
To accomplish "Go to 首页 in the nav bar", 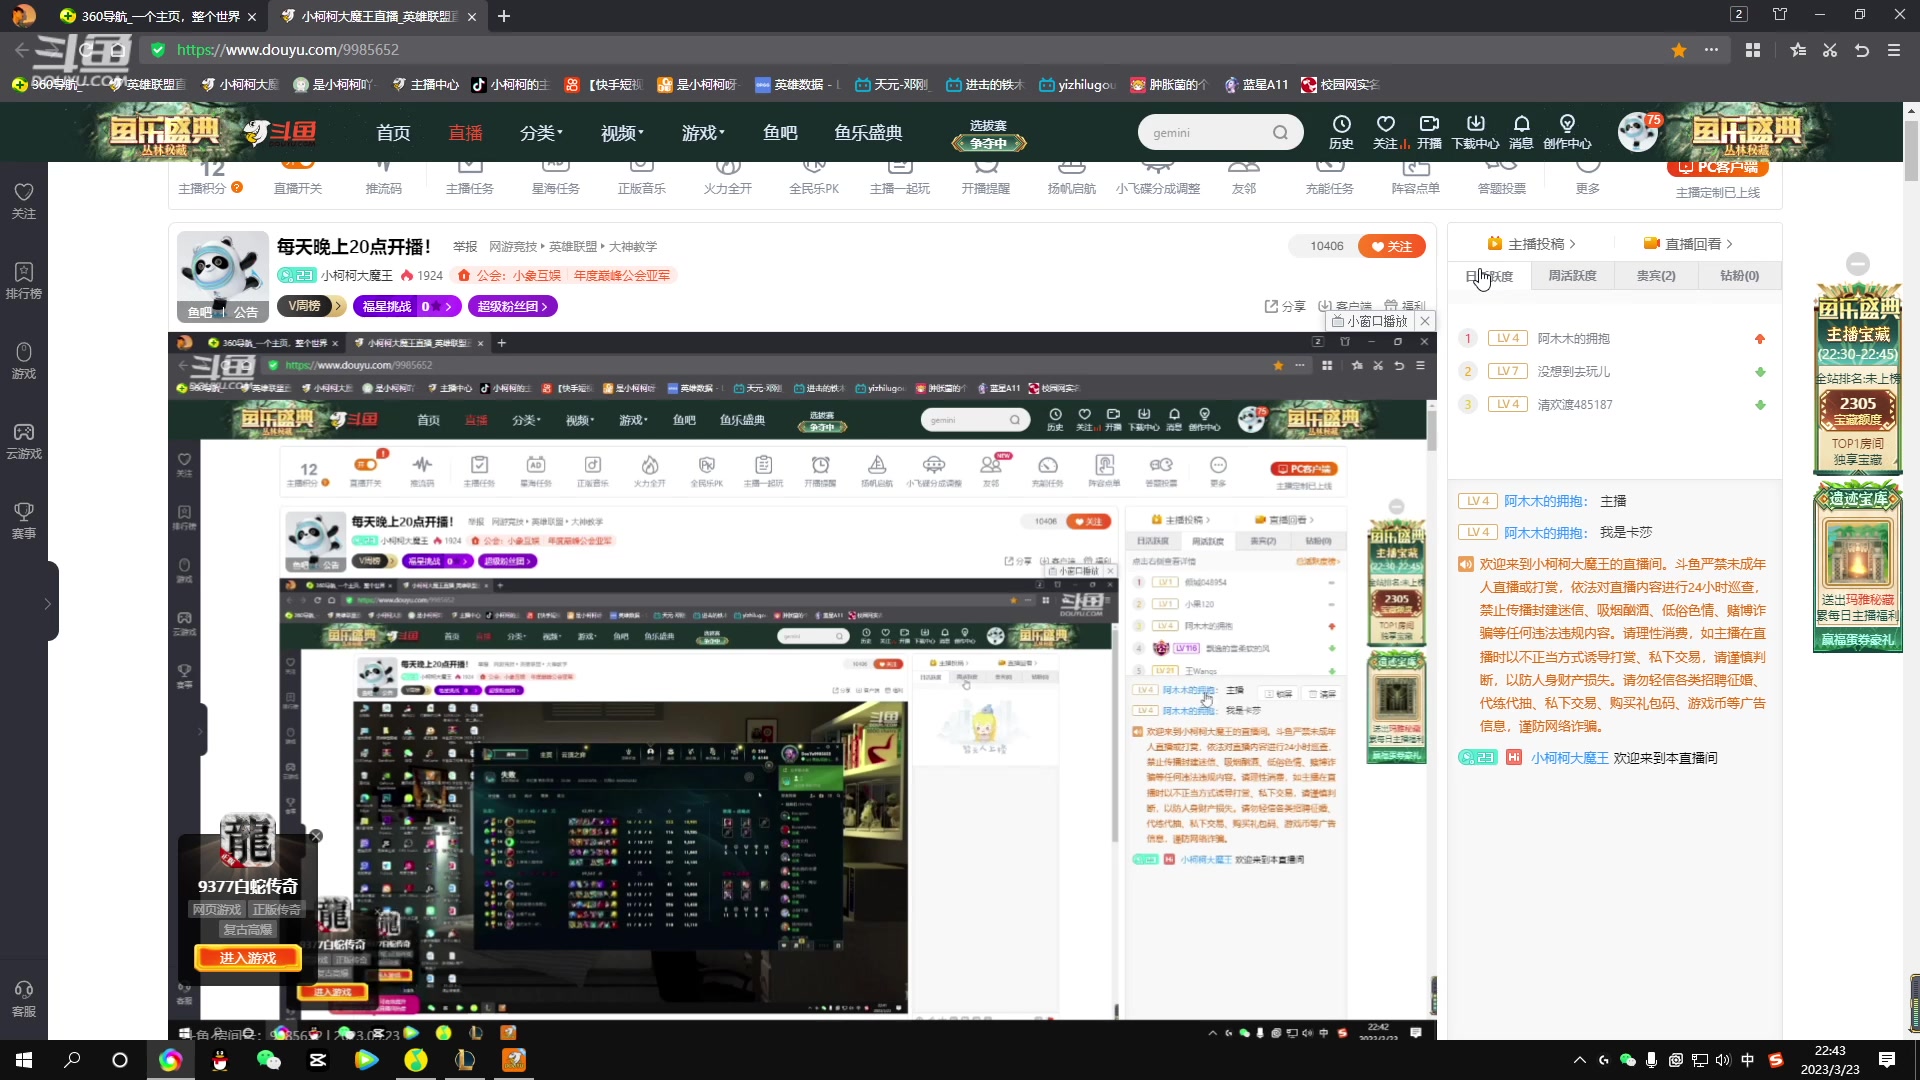I will pyautogui.click(x=393, y=133).
